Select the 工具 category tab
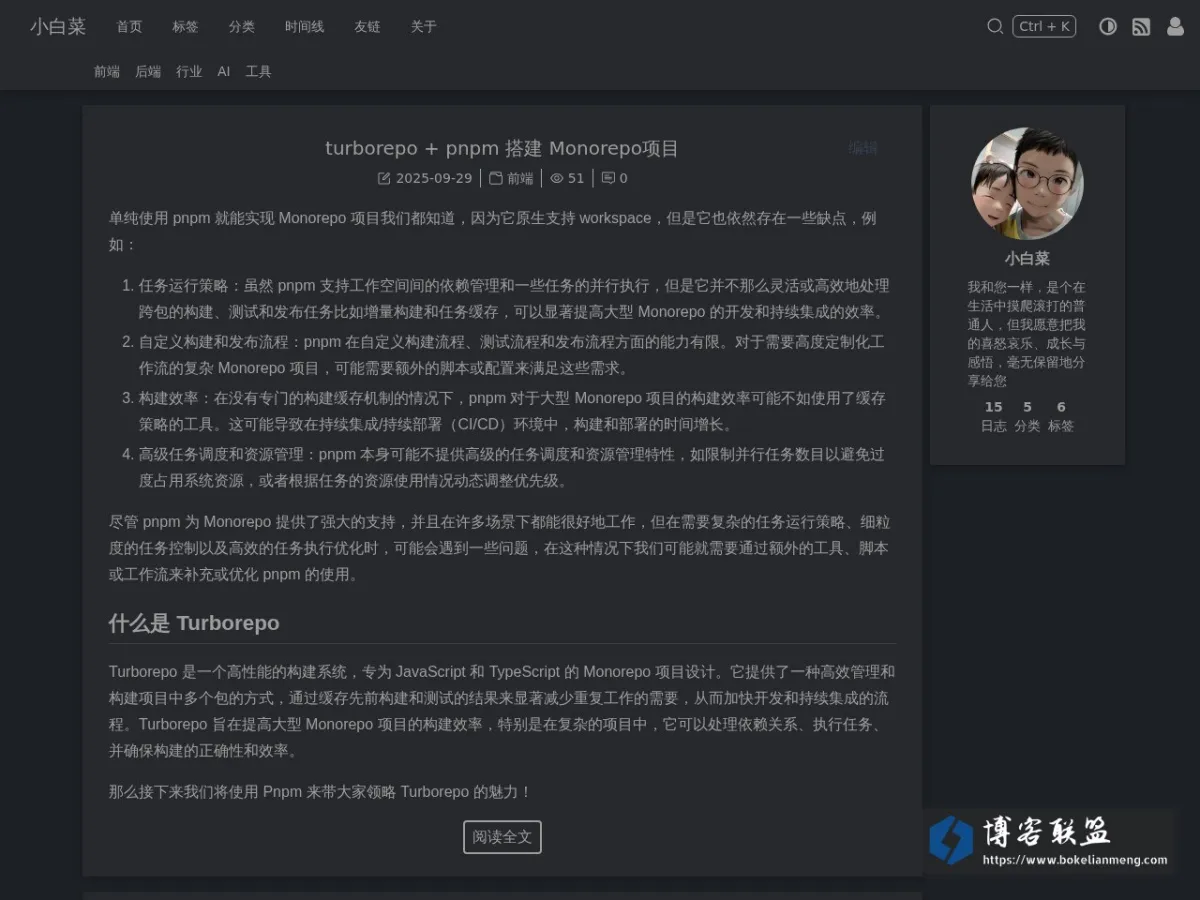The height and width of the screenshot is (900, 1200). (258, 72)
